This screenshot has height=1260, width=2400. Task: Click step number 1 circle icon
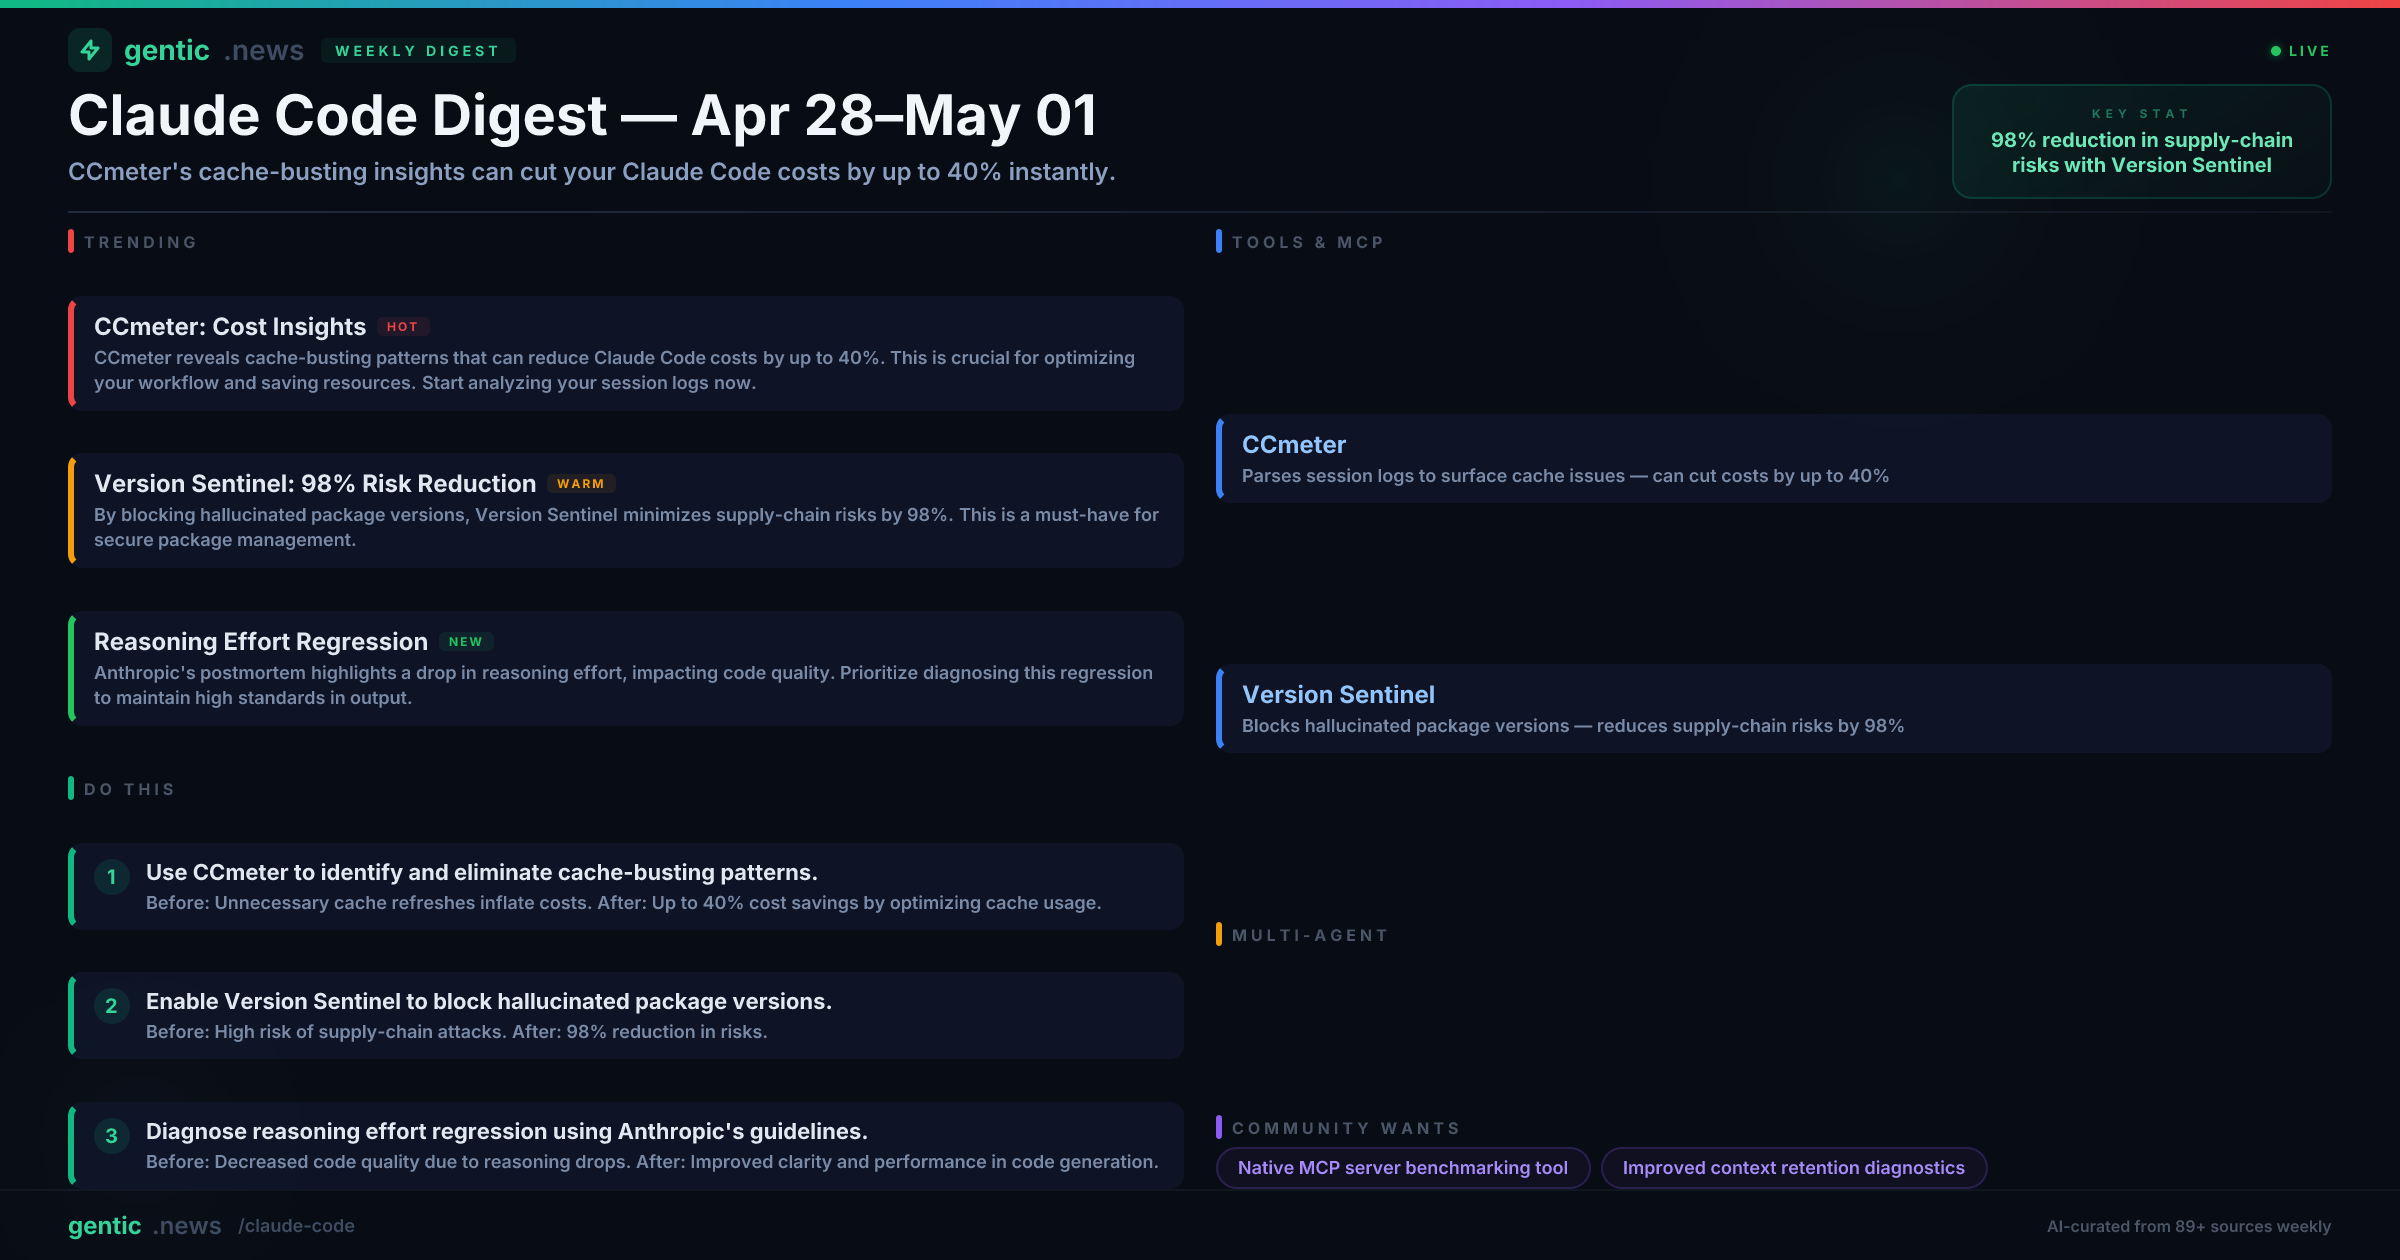[x=112, y=877]
